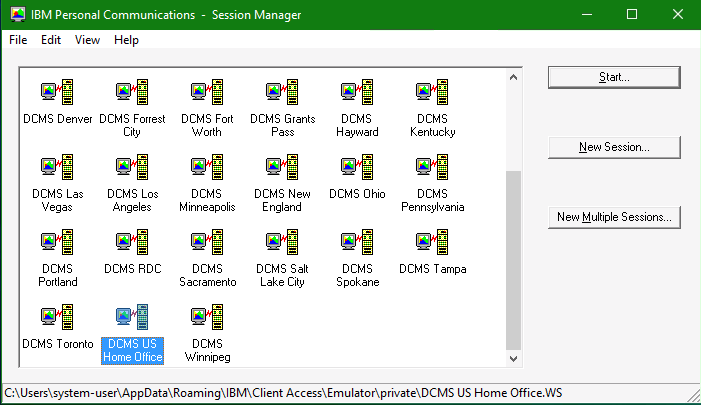The width and height of the screenshot is (701, 405).
Task: Select the DCMS Spokane session icon
Action: pyautogui.click(x=357, y=242)
